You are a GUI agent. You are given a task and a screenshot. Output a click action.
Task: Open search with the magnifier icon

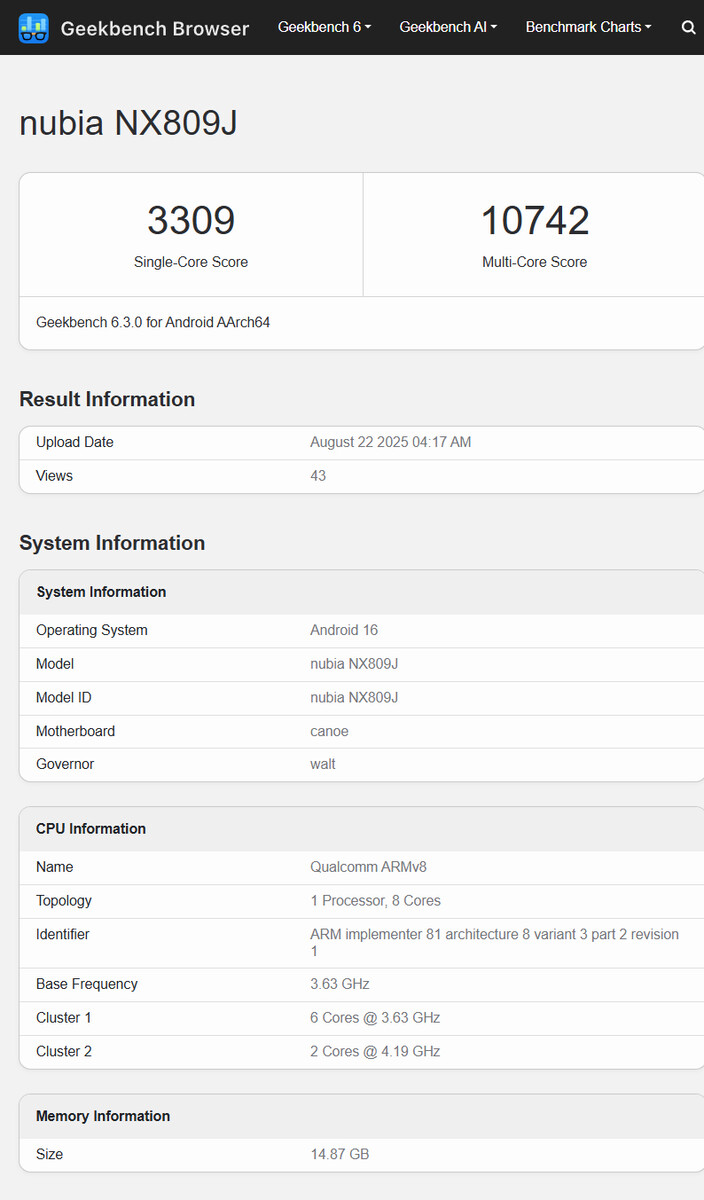[x=688, y=28]
